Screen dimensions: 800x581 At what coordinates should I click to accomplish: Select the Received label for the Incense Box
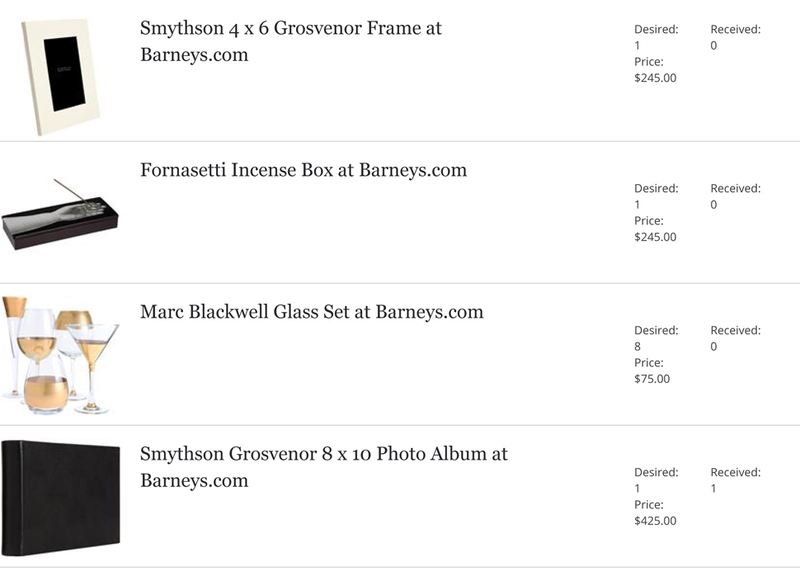pos(735,189)
